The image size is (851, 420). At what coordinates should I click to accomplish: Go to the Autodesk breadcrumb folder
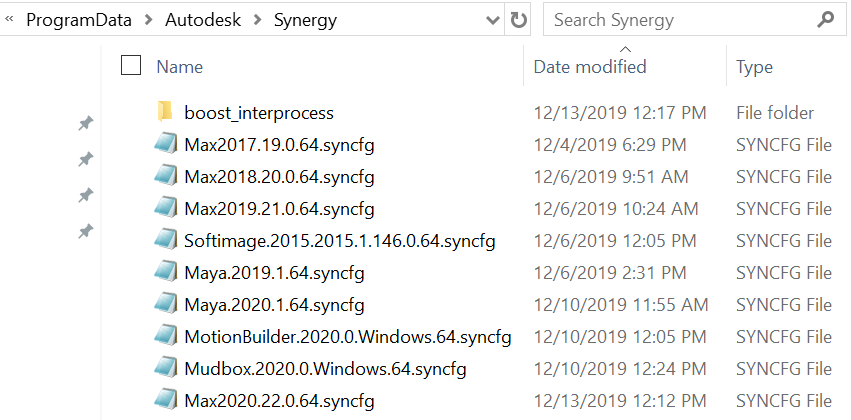tap(204, 20)
